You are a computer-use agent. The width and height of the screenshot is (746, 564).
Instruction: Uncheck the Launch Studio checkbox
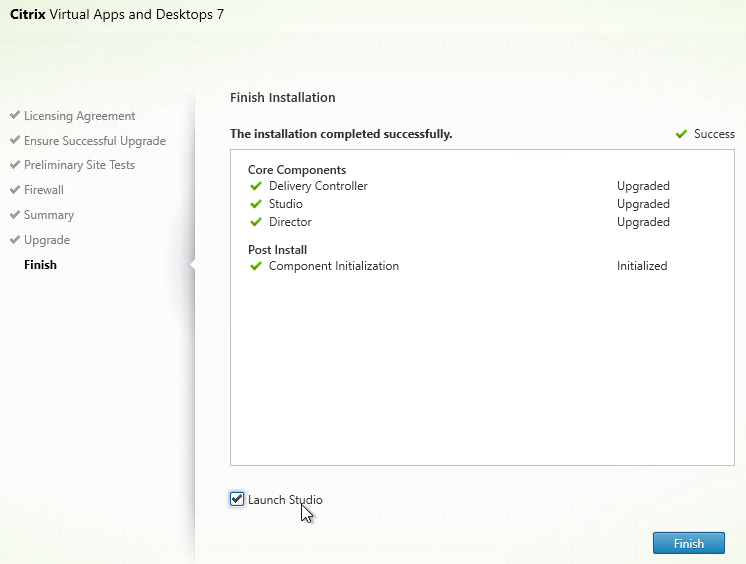tap(237, 499)
